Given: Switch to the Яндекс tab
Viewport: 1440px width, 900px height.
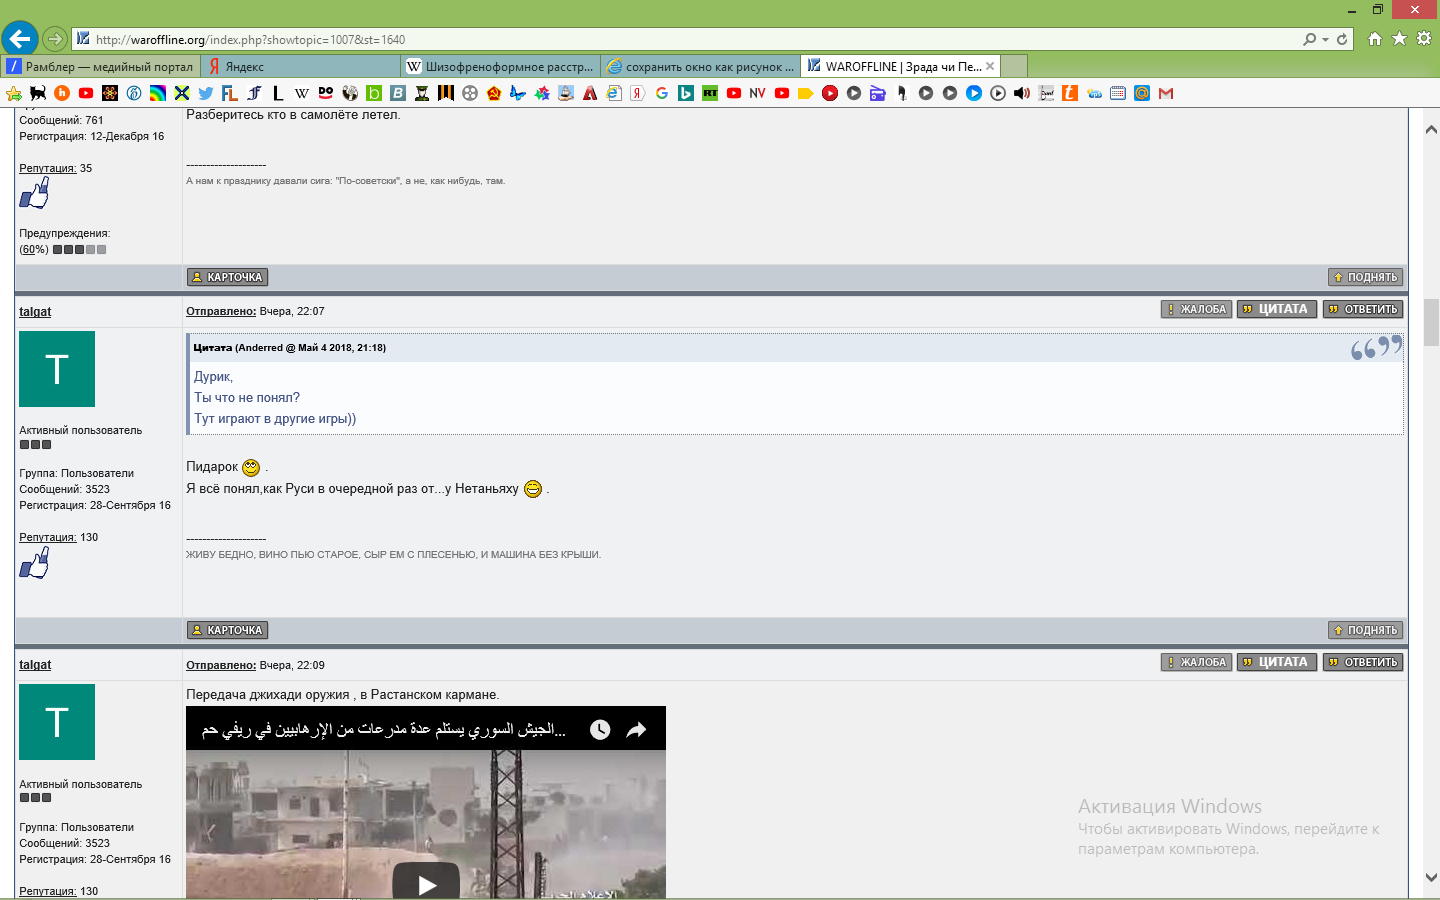Looking at the screenshot, I should [x=300, y=67].
